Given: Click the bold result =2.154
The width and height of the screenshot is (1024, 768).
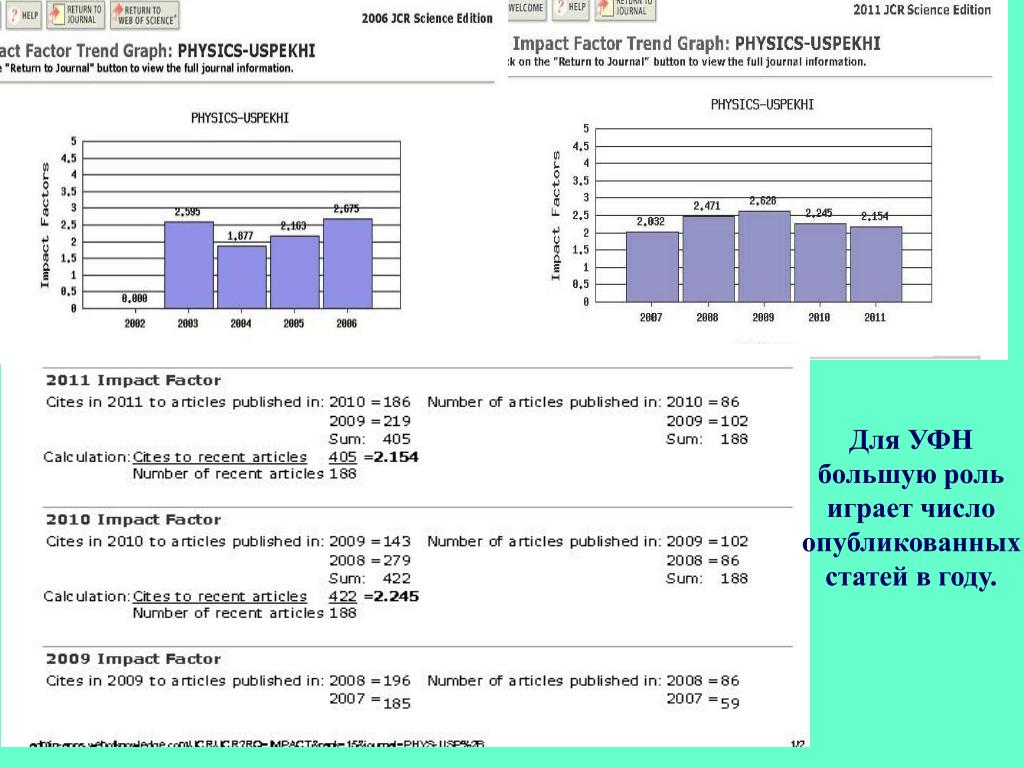Looking at the screenshot, I should click(x=391, y=457).
